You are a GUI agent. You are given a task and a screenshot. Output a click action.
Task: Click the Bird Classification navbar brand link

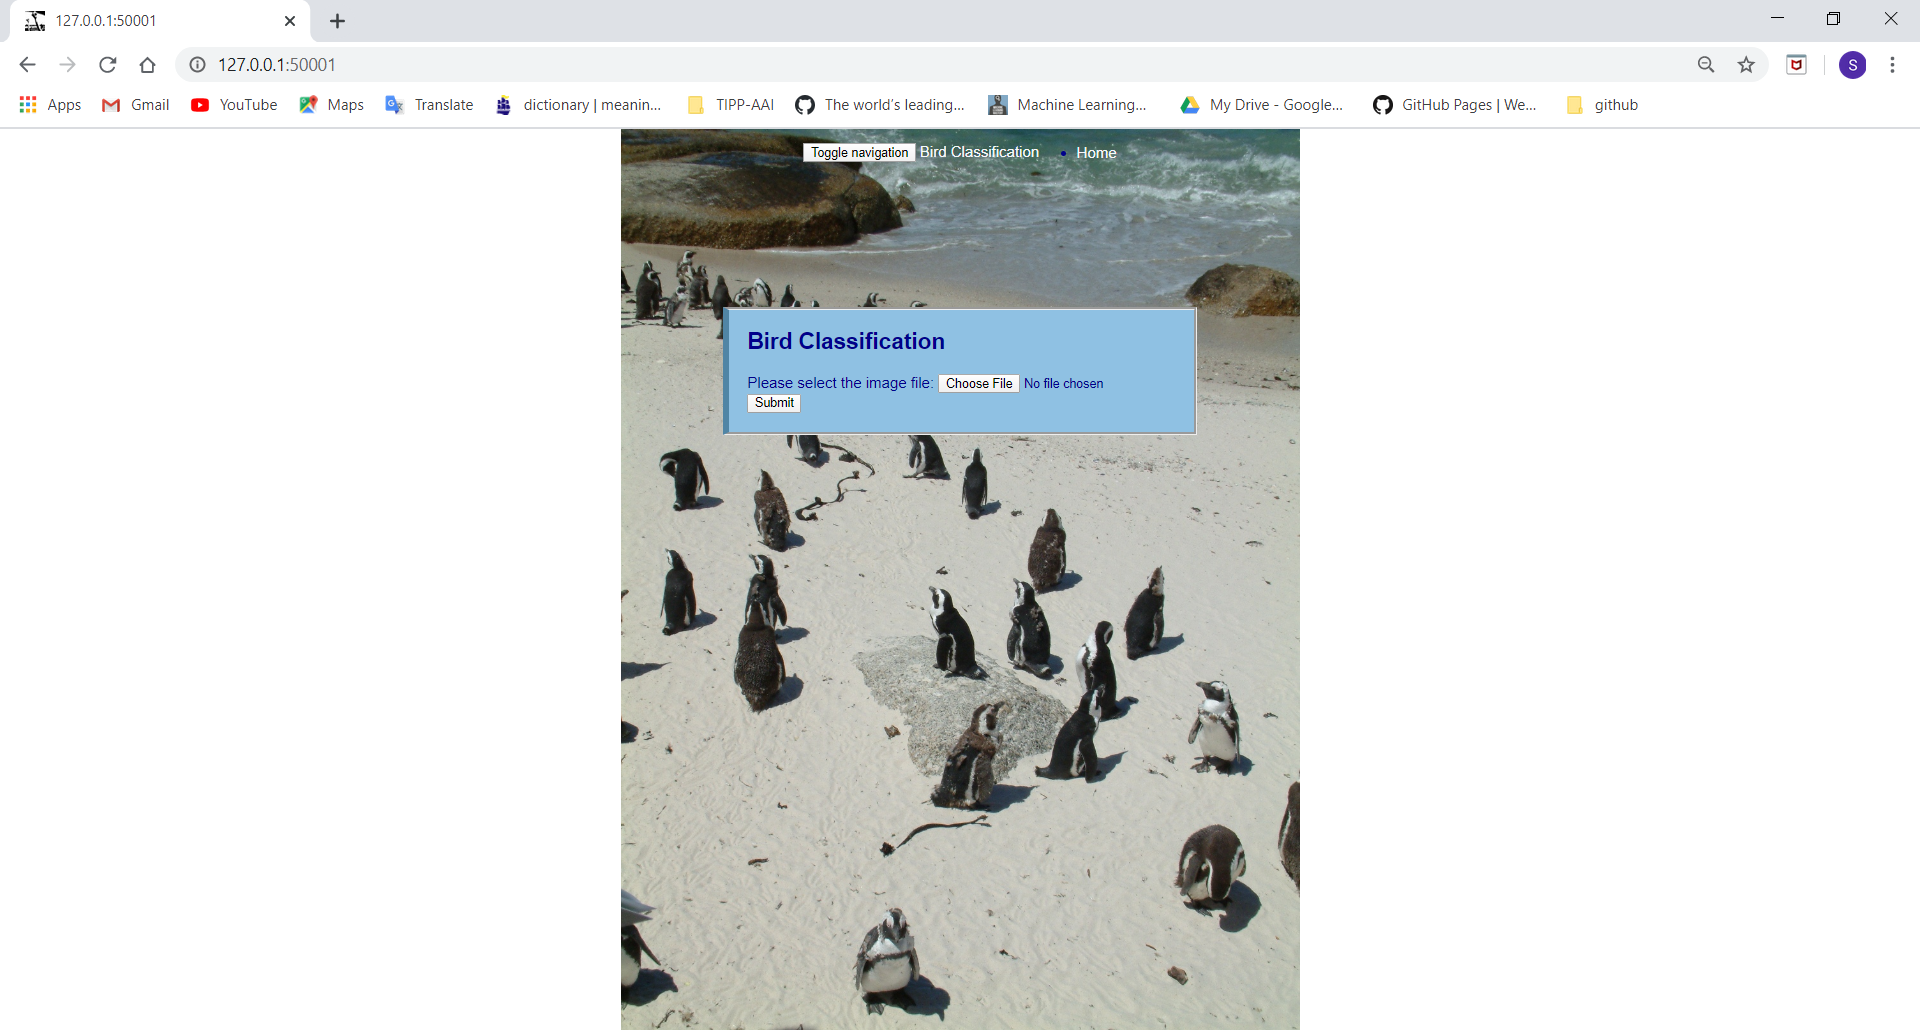click(979, 152)
